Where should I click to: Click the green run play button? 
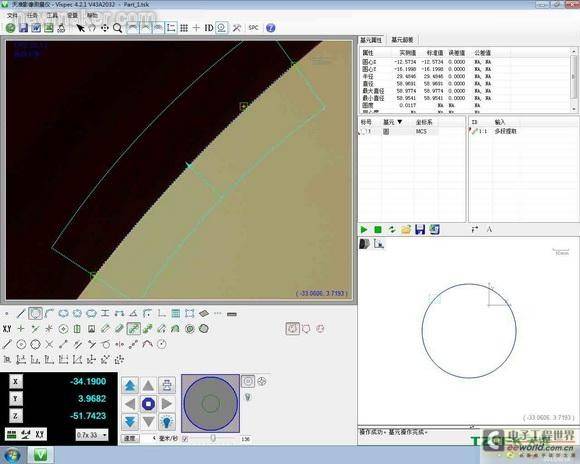tap(364, 230)
